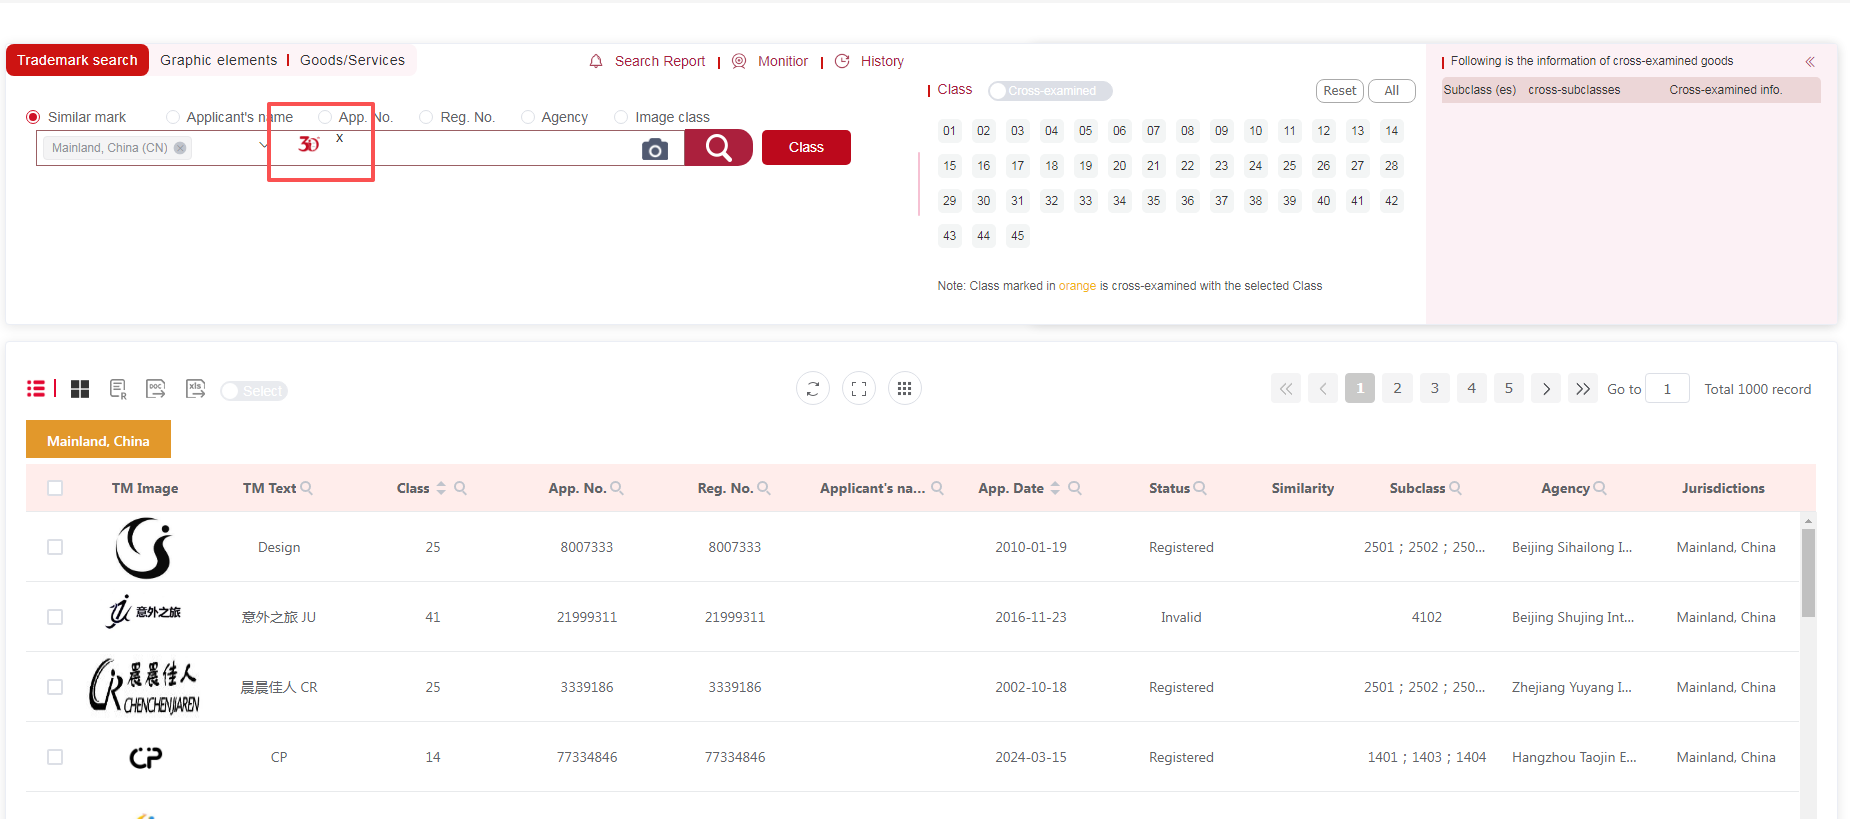The width and height of the screenshot is (1850, 819).
Task: Sort the Class column
Action: [441, 488]
